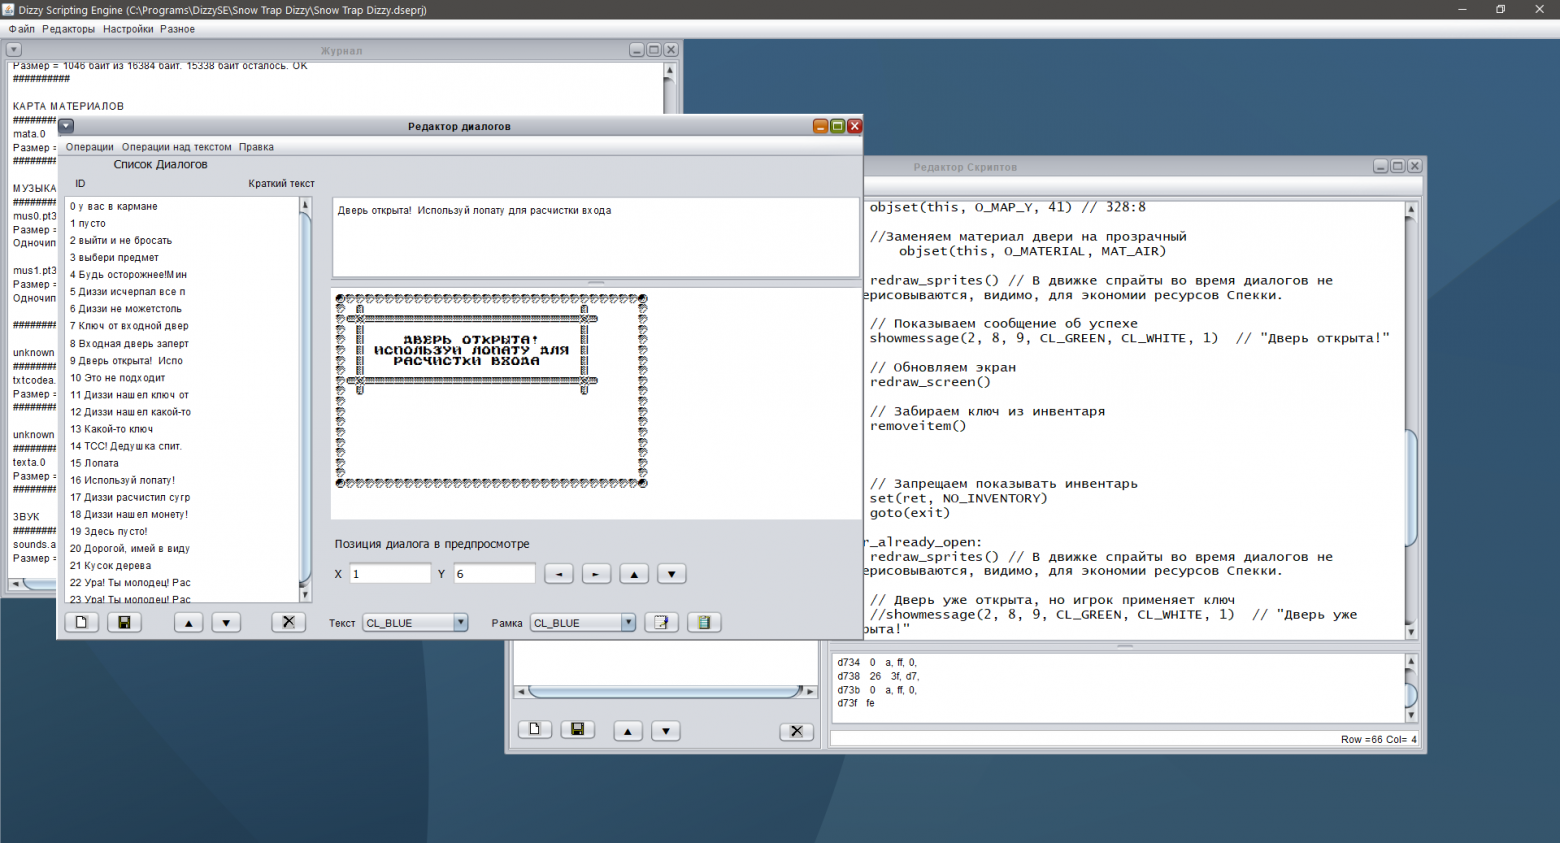
Task: Click the dialog text editing area
Action: coord(595,237)
